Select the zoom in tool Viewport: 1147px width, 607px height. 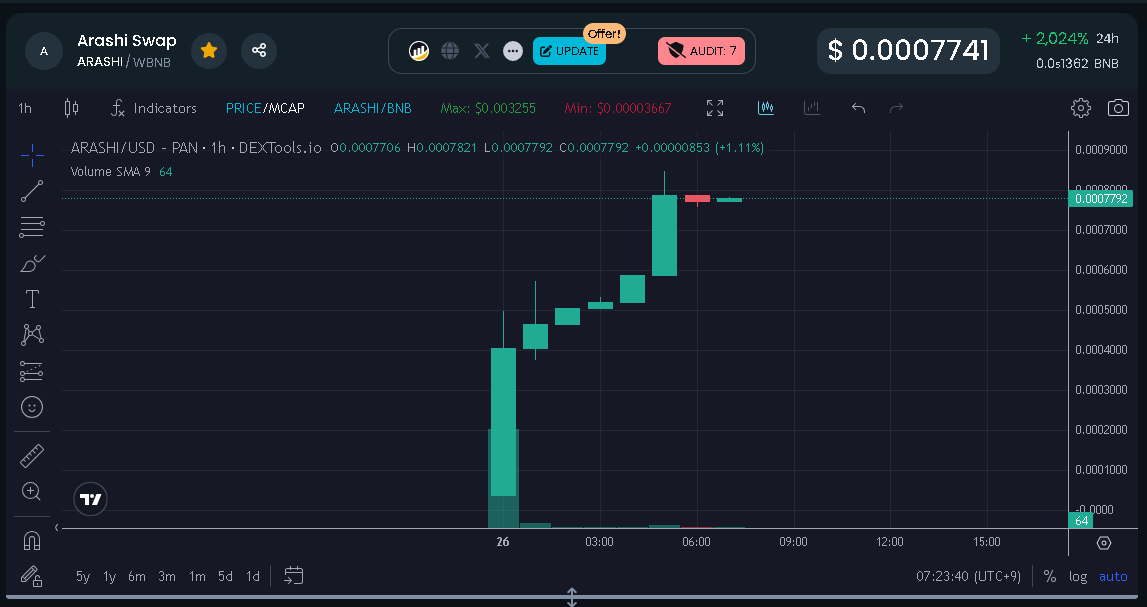pyautogui.click(x=32, y=491)
